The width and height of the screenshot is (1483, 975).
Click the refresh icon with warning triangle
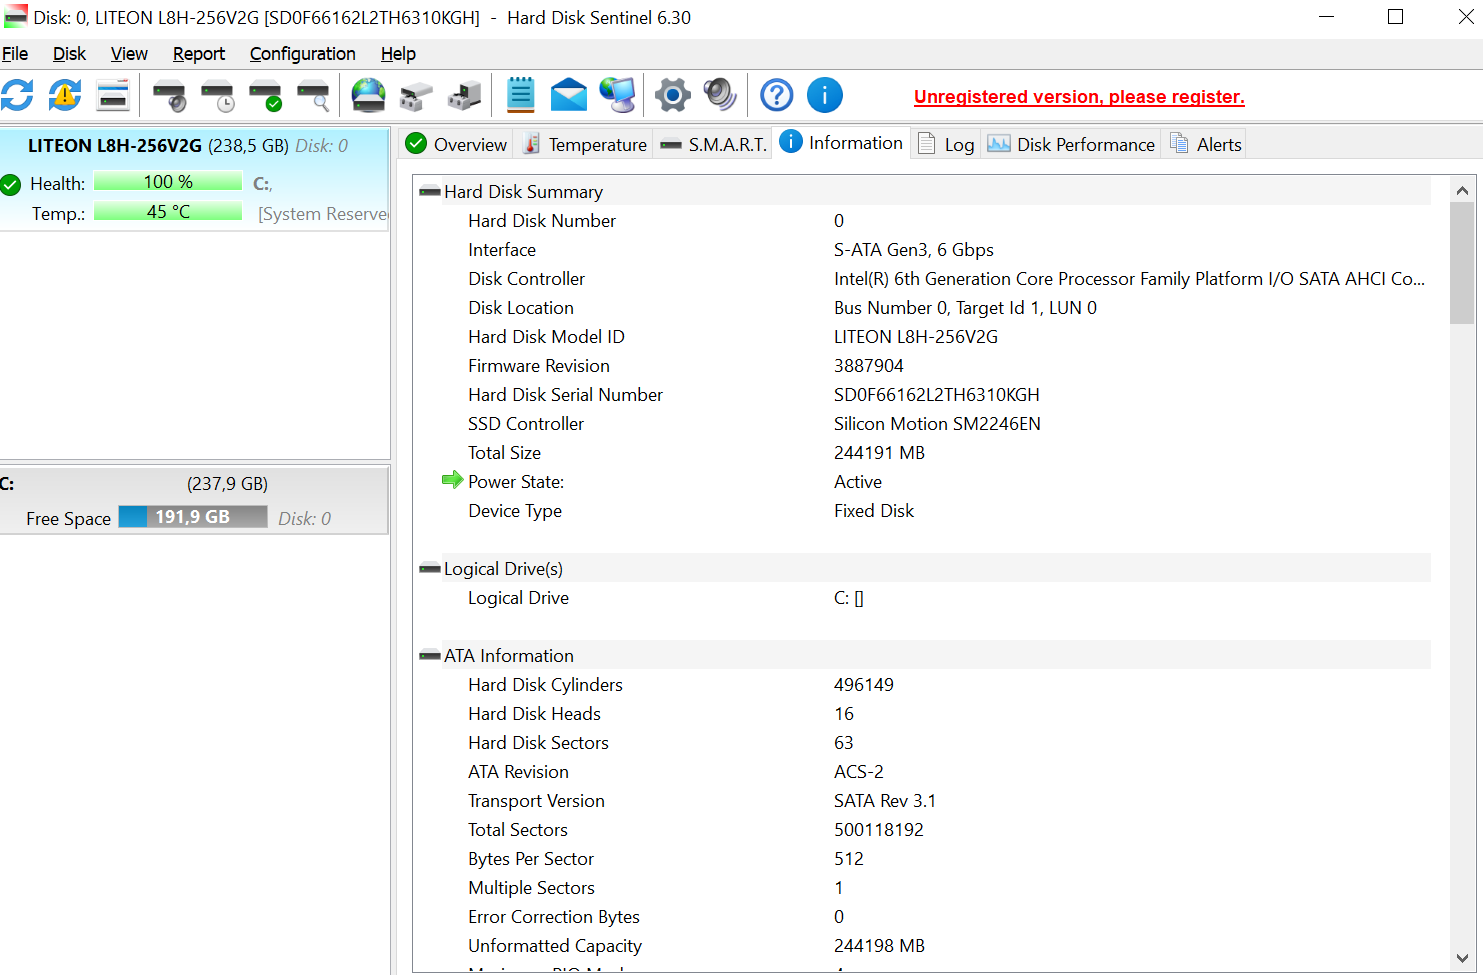(x=65, y=96)
